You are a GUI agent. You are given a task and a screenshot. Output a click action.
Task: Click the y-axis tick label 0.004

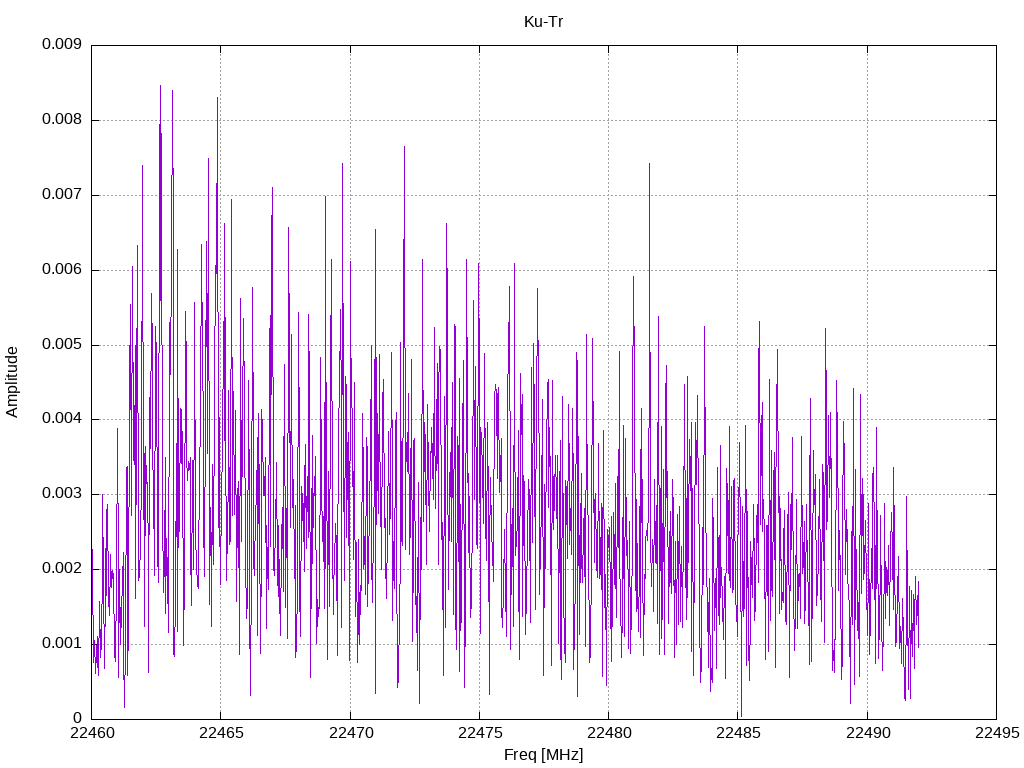click(x=62, y=419)
